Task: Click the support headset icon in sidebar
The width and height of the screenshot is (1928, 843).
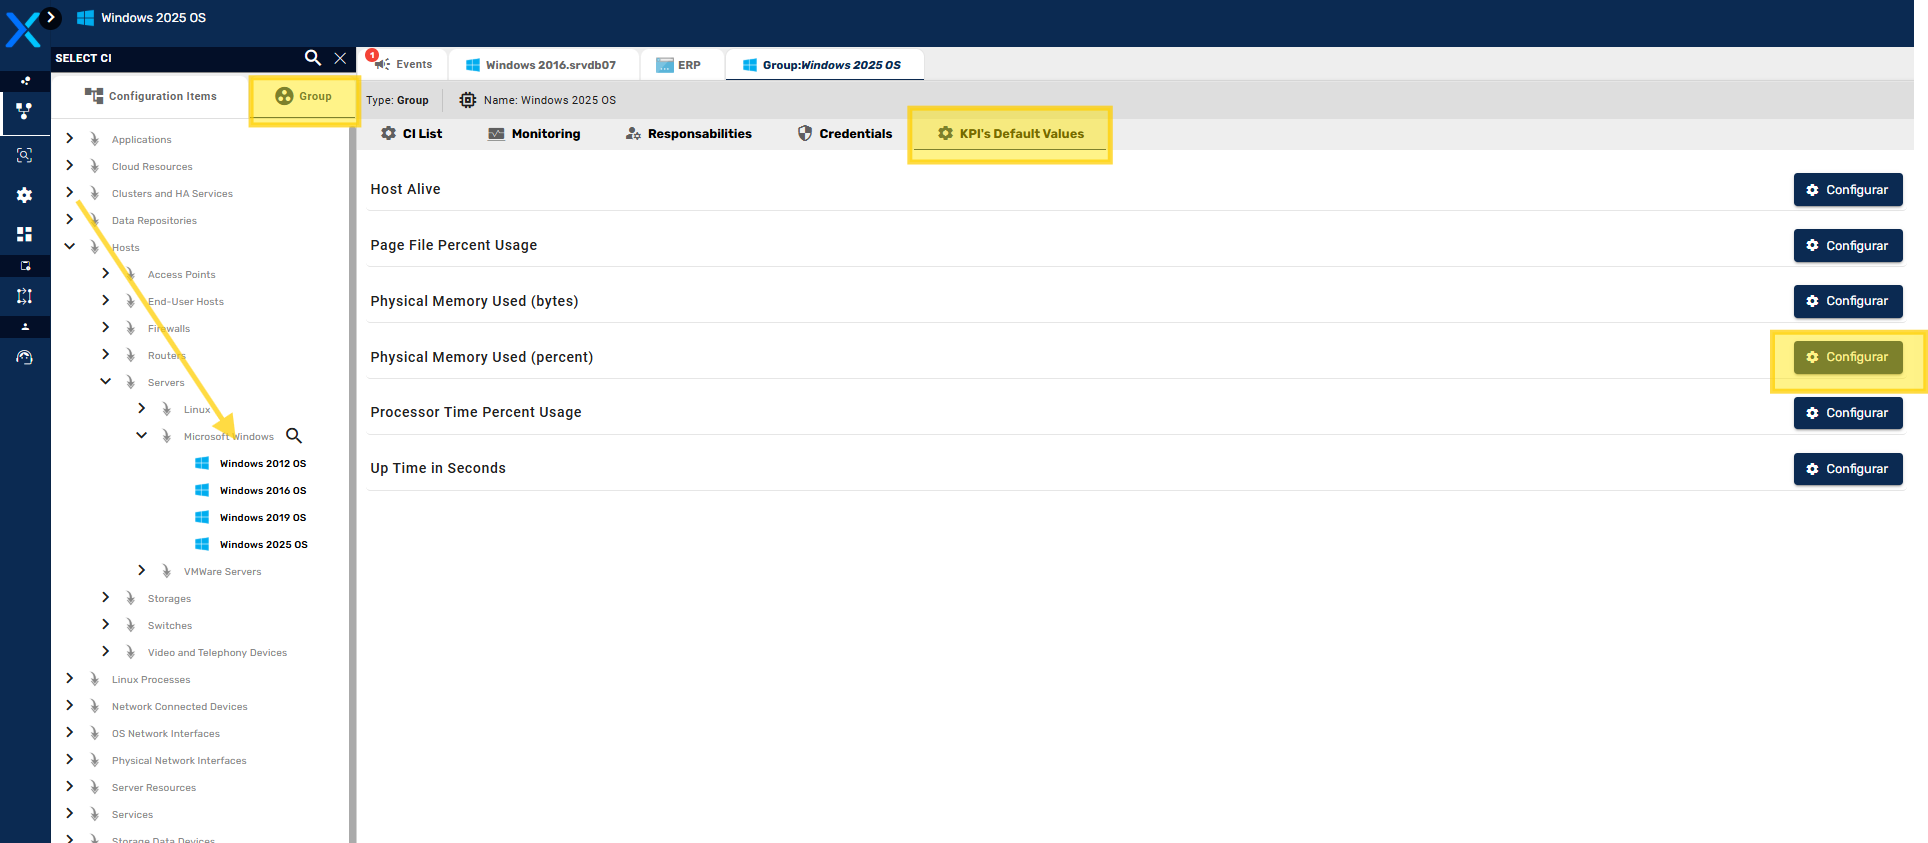Action: tap(25, 358)
